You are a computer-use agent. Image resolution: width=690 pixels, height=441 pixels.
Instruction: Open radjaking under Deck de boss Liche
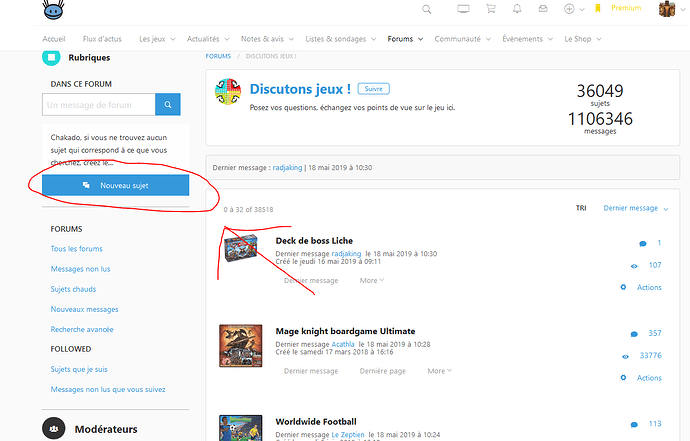[x=346, y=254]
